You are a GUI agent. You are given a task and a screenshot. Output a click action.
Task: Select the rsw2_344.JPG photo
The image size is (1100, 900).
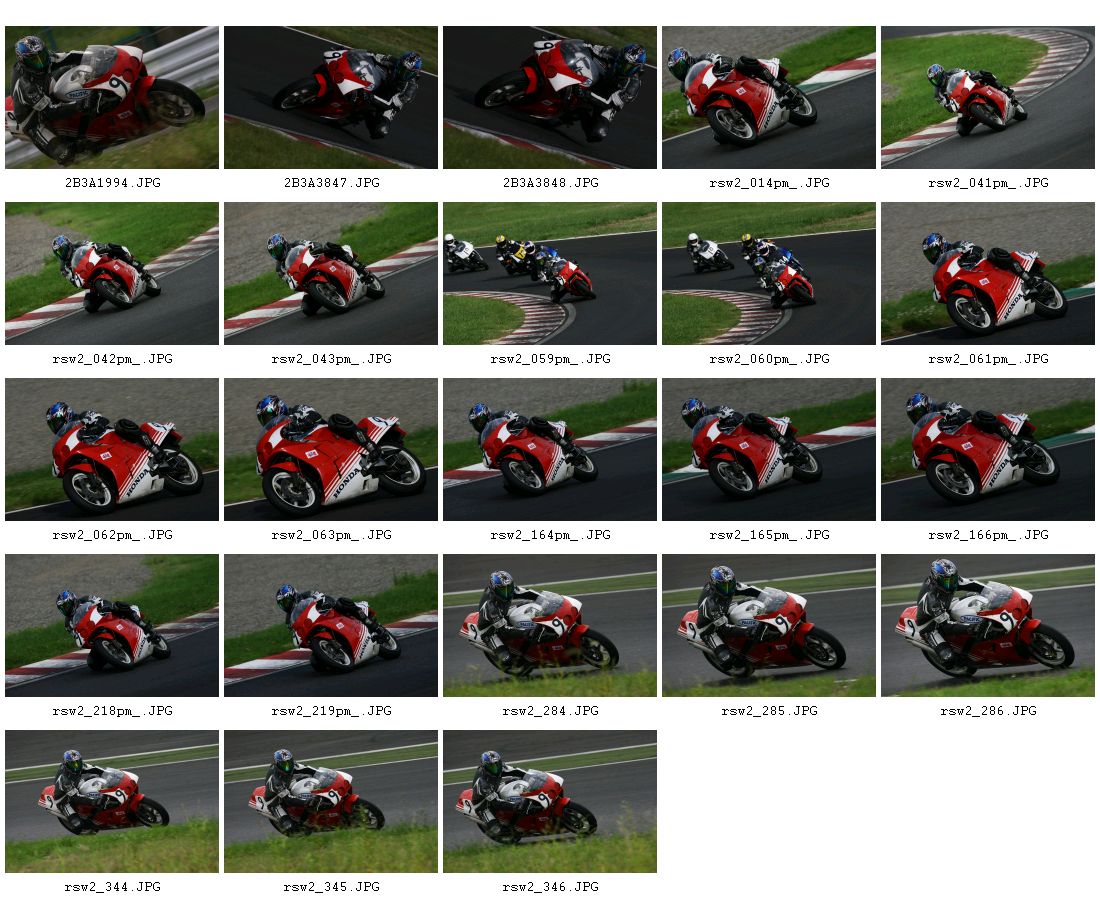click(112, 802)
